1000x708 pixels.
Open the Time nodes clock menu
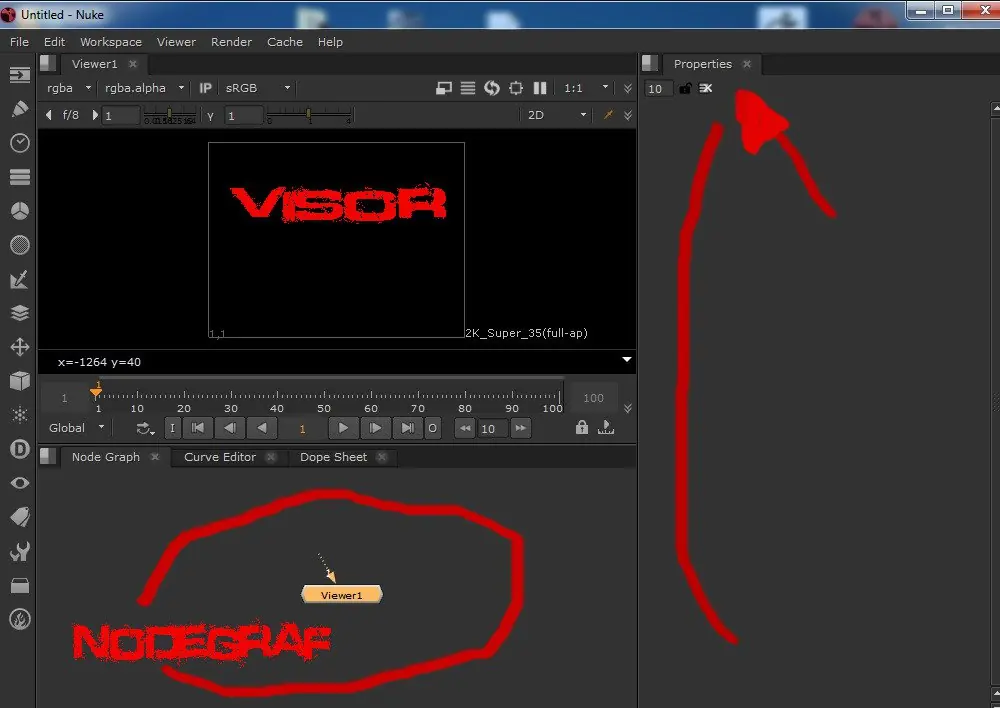click(20, 143)
